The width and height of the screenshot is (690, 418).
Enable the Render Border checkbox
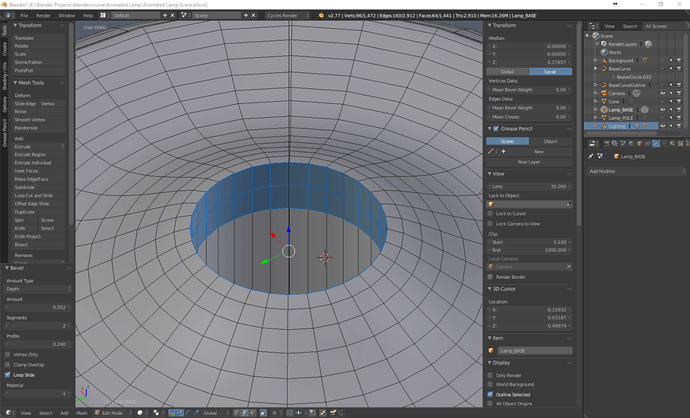[491, 276]
